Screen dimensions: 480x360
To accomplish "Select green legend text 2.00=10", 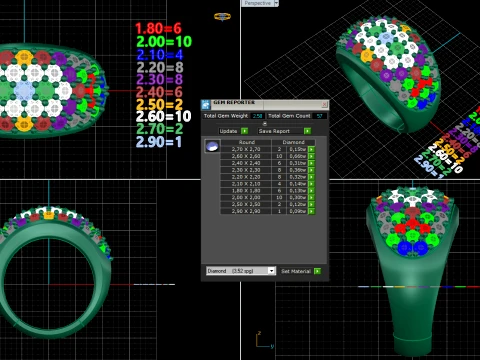I will [x=164, y=42].
